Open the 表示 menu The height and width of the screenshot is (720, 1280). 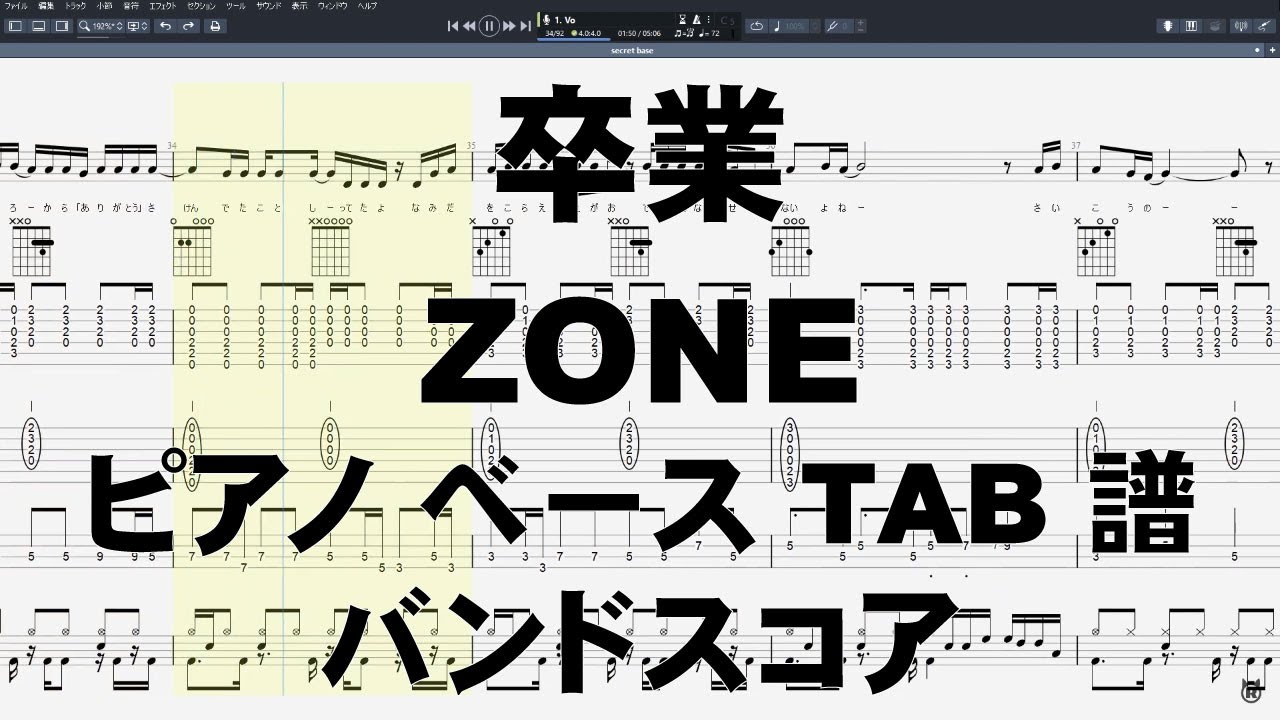299,6
